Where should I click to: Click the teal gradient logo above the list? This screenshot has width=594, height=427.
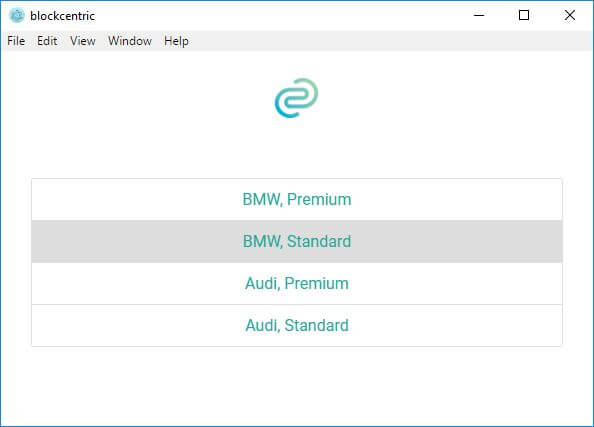[x=296, y=98]
